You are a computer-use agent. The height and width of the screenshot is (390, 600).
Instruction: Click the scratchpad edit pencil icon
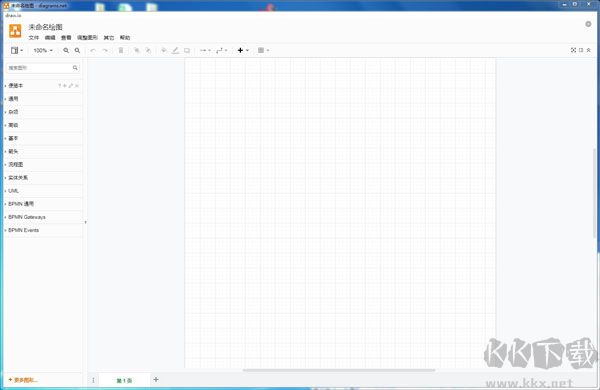coord(71,86)
